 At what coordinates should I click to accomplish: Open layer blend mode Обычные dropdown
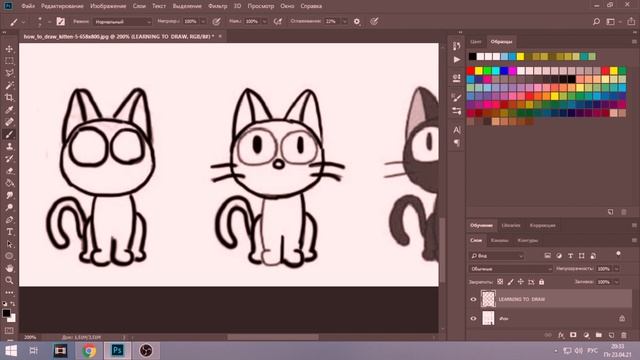coord(511,269)
